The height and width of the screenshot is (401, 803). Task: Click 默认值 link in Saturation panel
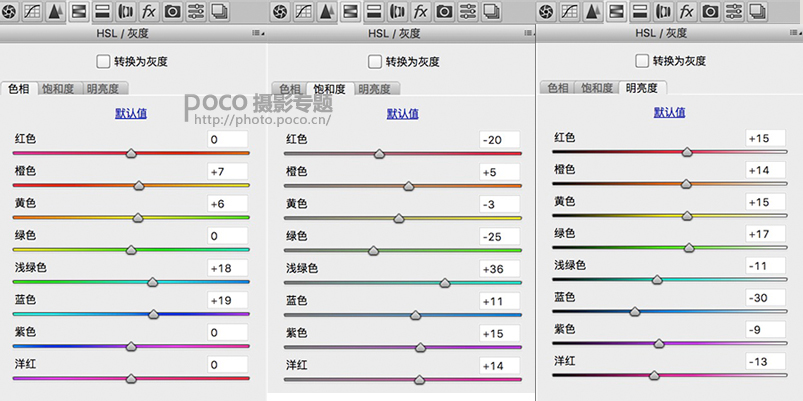pyautogui.click(x=403, y=113)
